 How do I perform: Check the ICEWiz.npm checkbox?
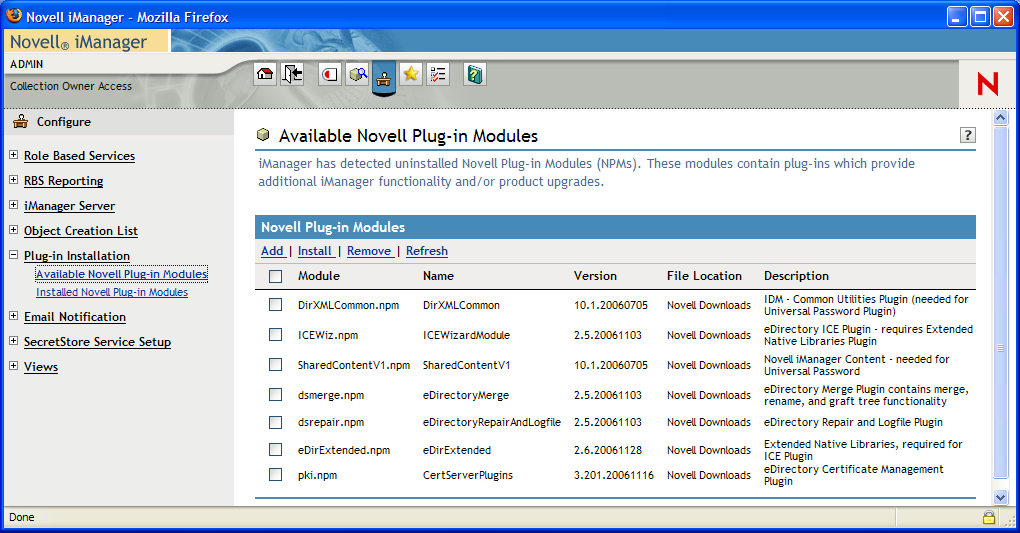click(276, 335)
